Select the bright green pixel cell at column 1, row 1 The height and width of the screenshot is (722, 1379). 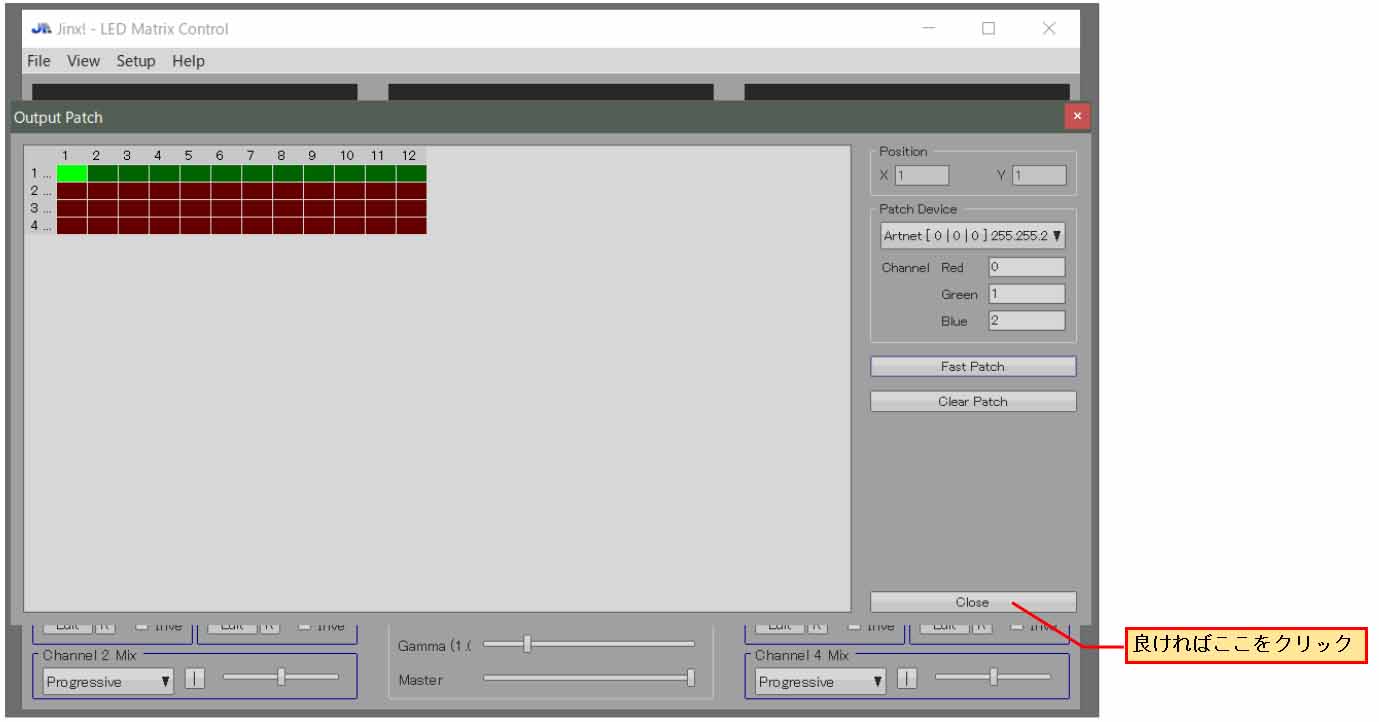click(x=72, y=174)
